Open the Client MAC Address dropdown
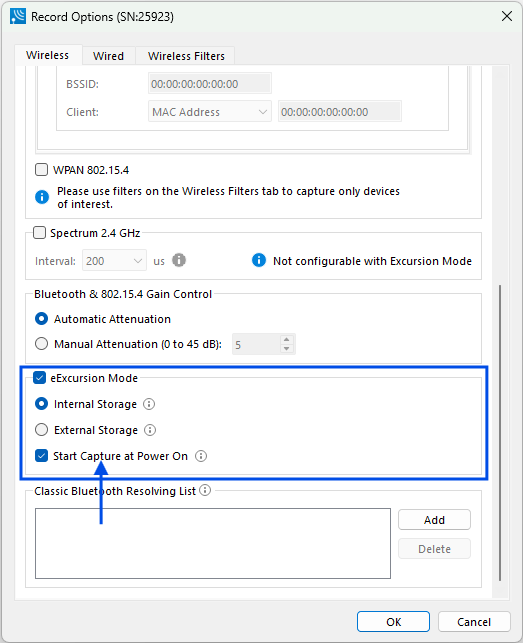523x643 pixels. click(210, 112)
